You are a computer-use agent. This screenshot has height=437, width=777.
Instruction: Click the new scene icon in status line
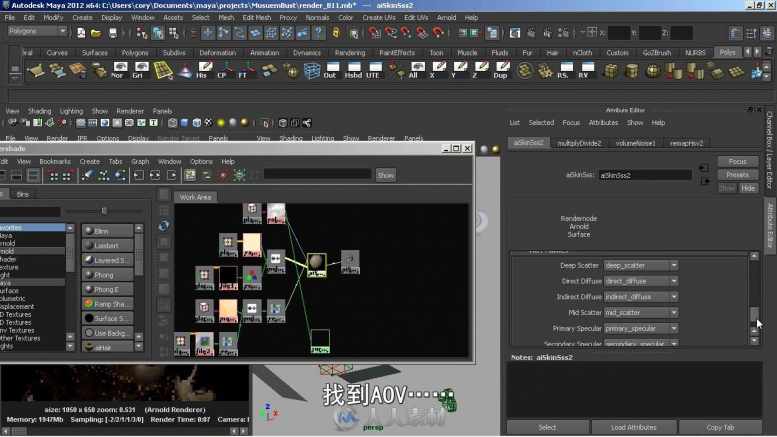point(81,33)
